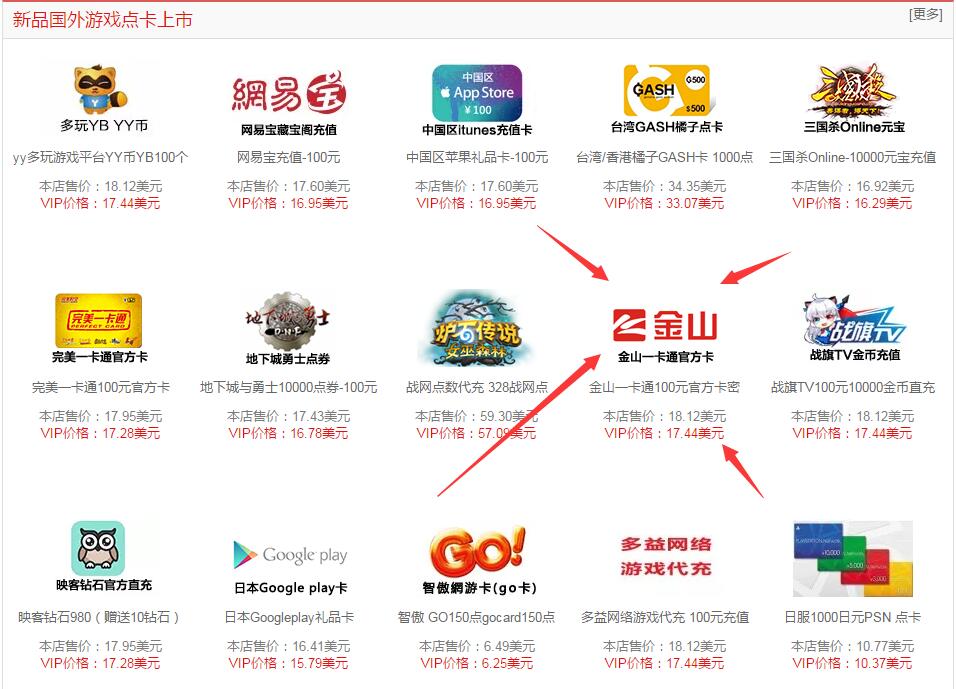Click price text 本店售价：16.92美元

coord(852,186)
